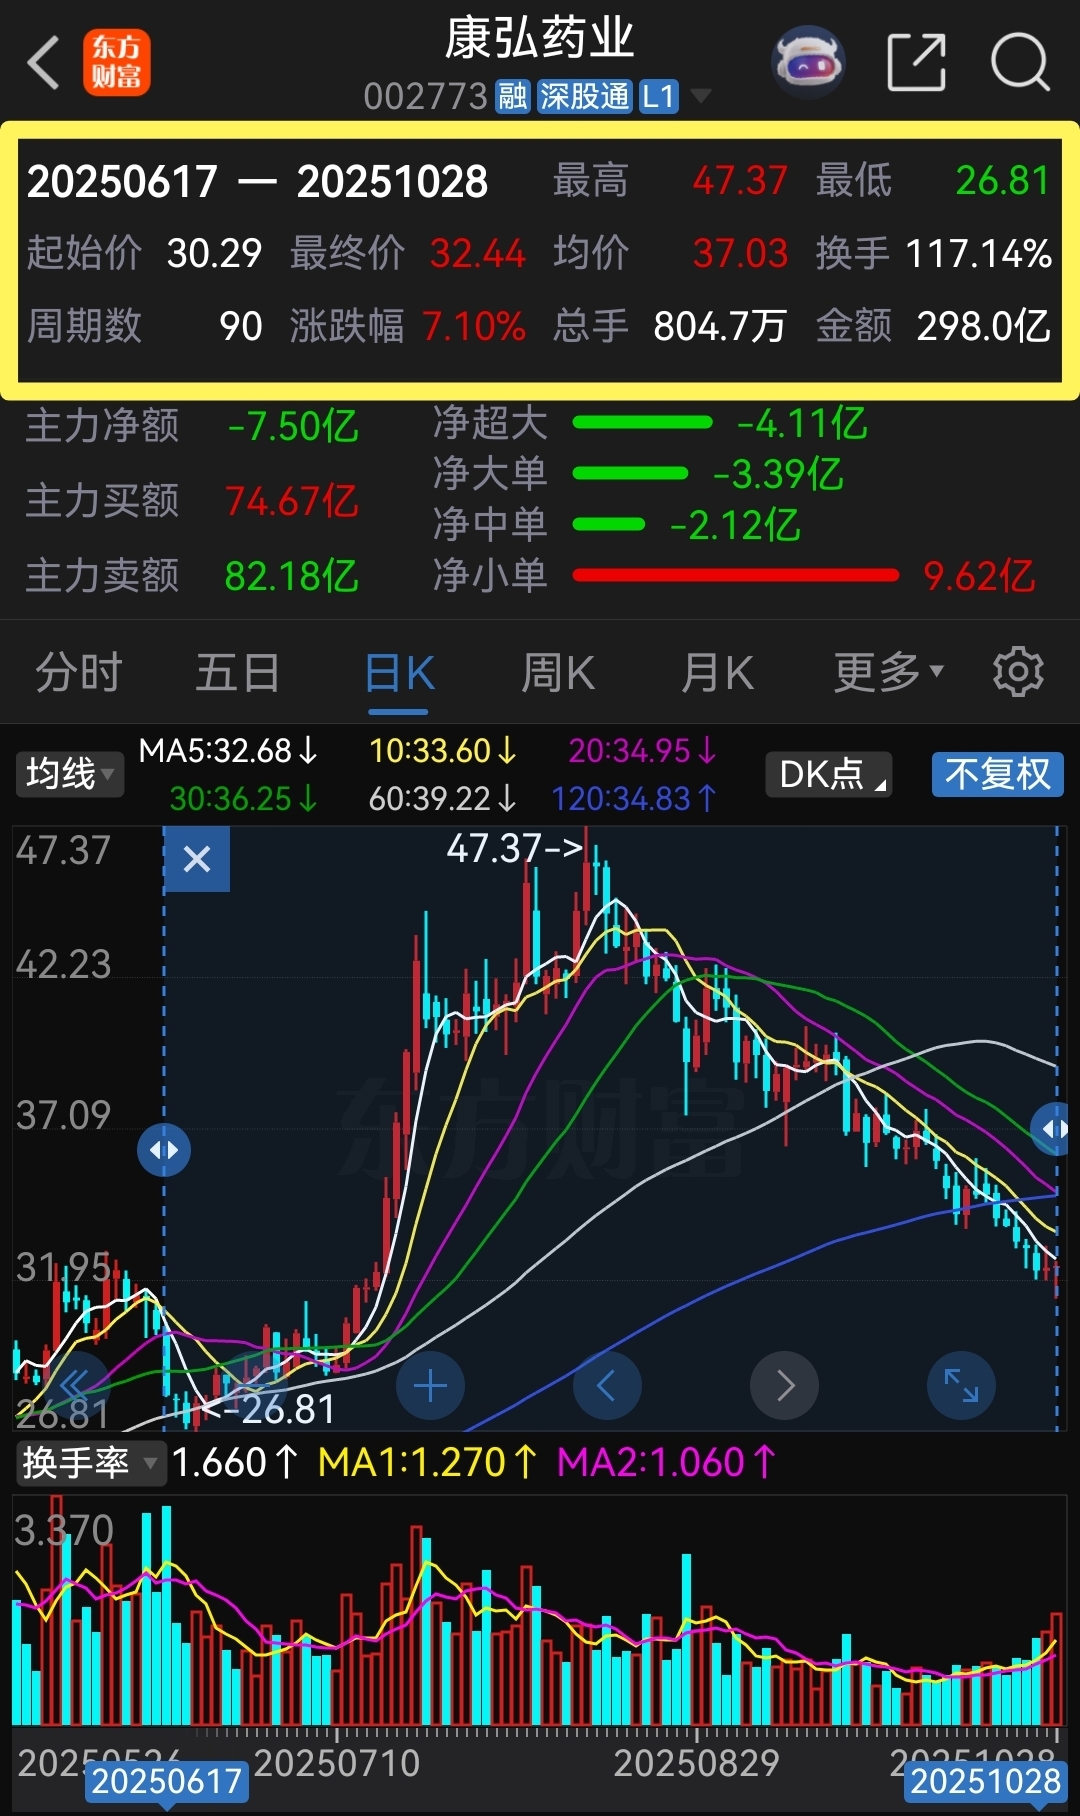Tap 总手 value 804.7万
Screen dimensions: 1080x1816
click(x=720, y=326)
